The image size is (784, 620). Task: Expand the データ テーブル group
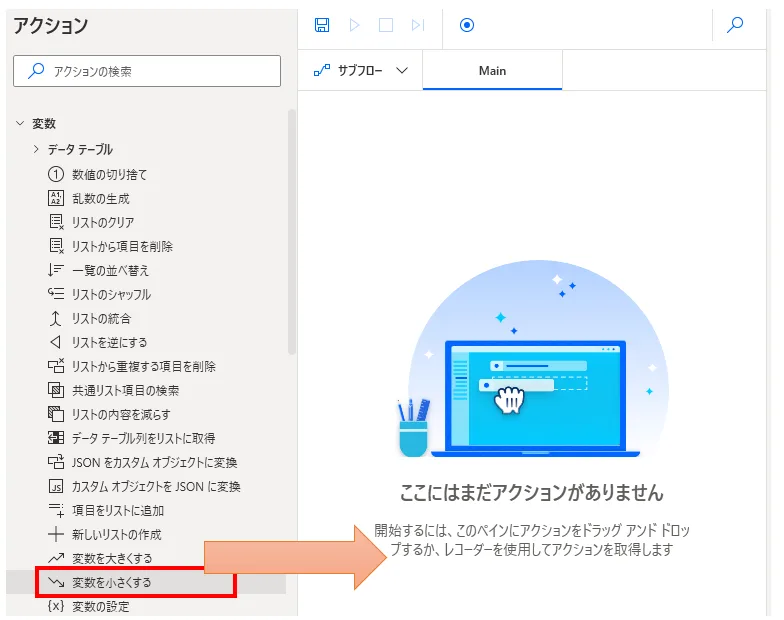point(37,149)
